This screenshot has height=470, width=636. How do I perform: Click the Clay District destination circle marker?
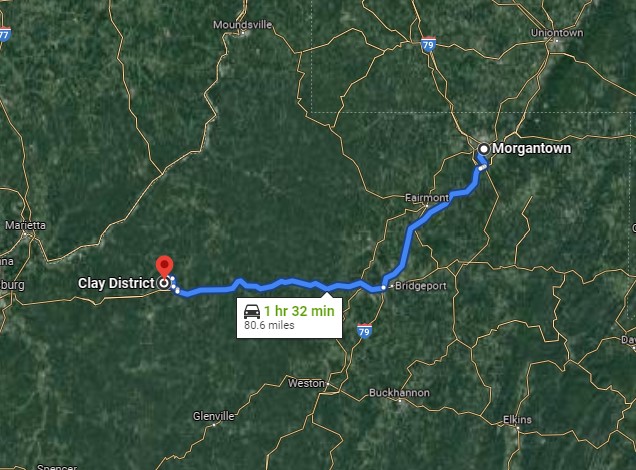164,283
